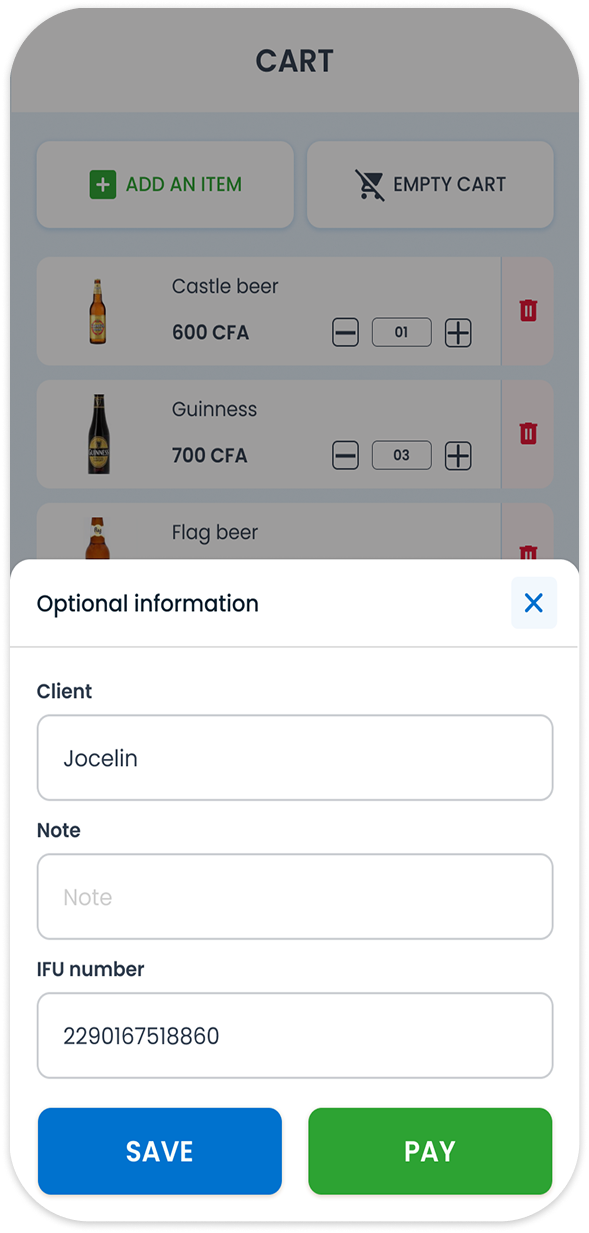Delete Castle beer with the trash icon
Image resolution: width=589 pixels, height=1233 pixels.
[x=528, y=311]
